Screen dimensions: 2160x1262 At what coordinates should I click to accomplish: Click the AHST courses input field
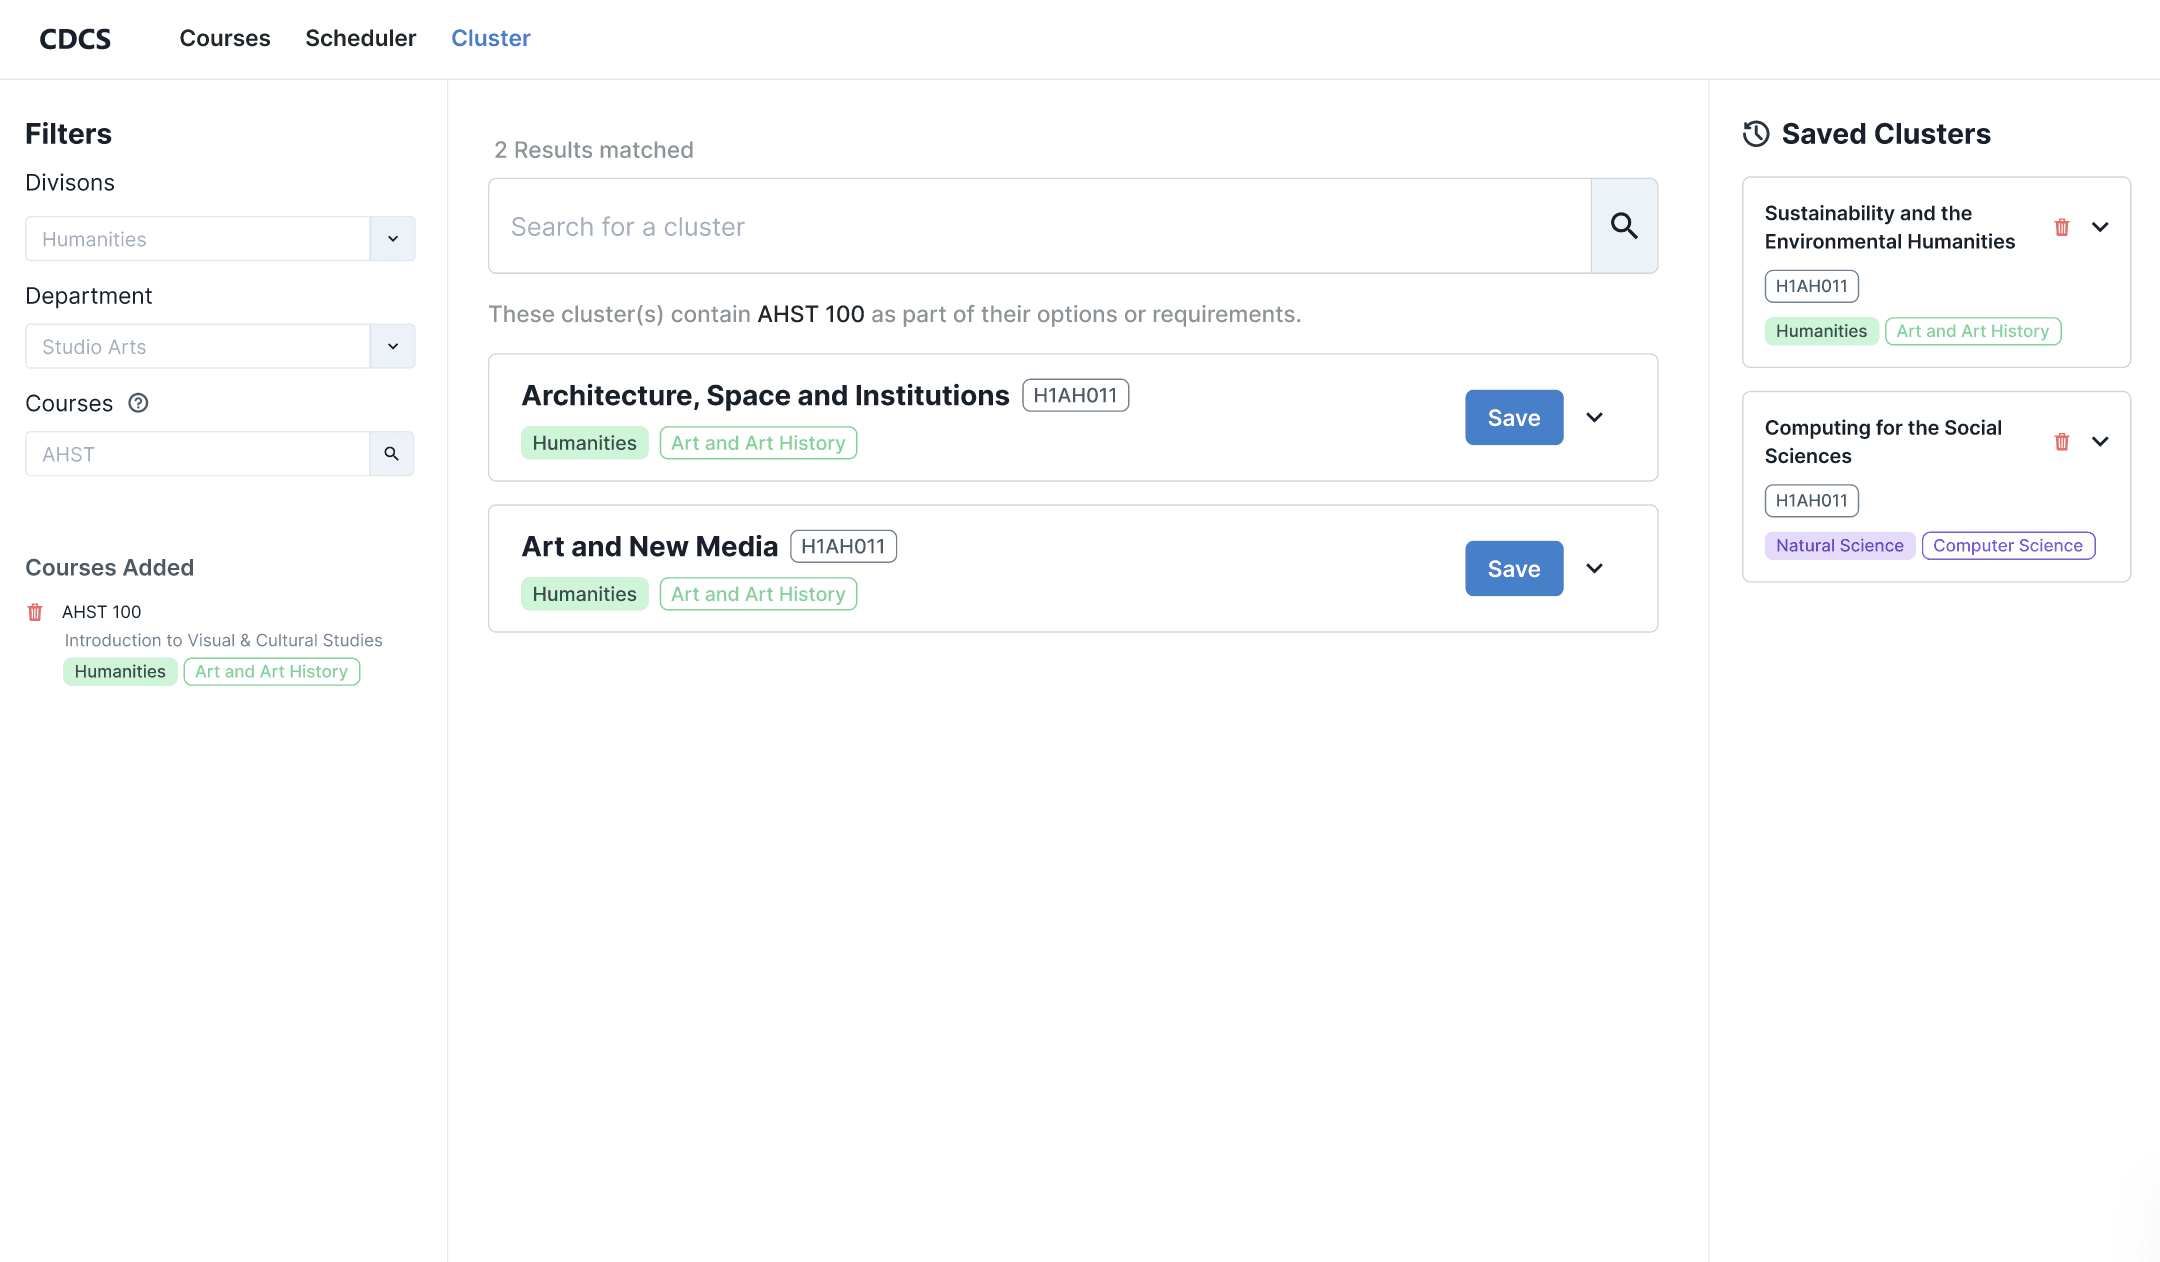coord(197,454)
